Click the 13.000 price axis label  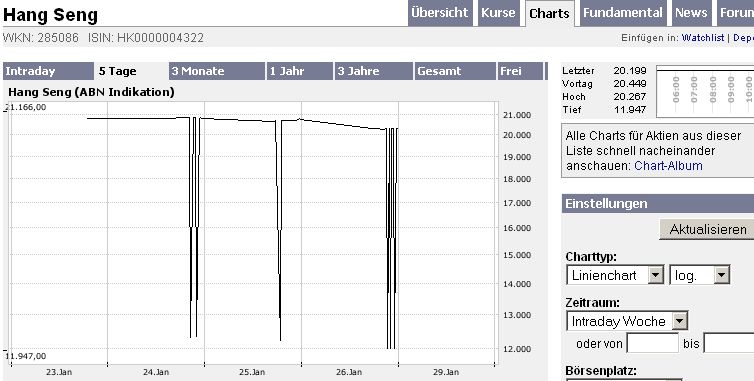tap(517, 315)
